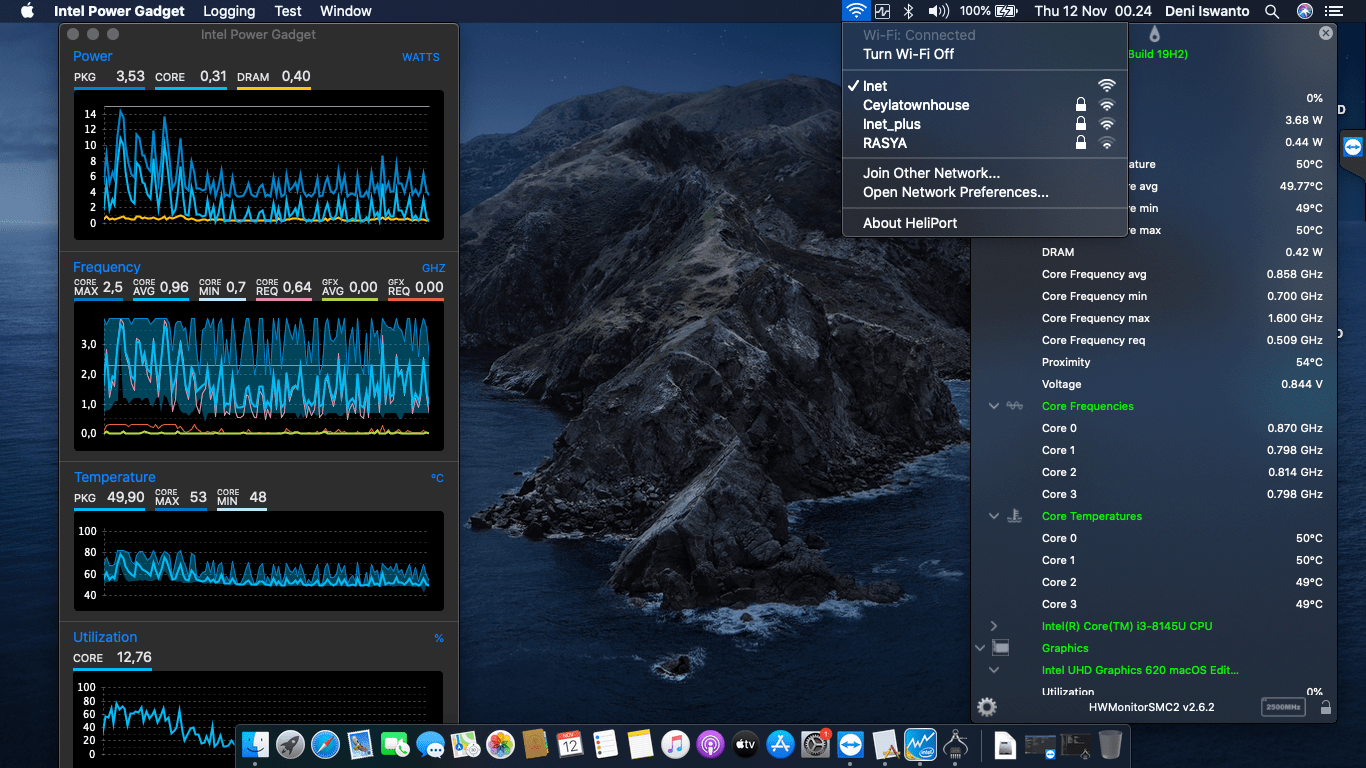Click the Power section title
The height and width of the screenshot is (768, 1366).
point(93,56)
